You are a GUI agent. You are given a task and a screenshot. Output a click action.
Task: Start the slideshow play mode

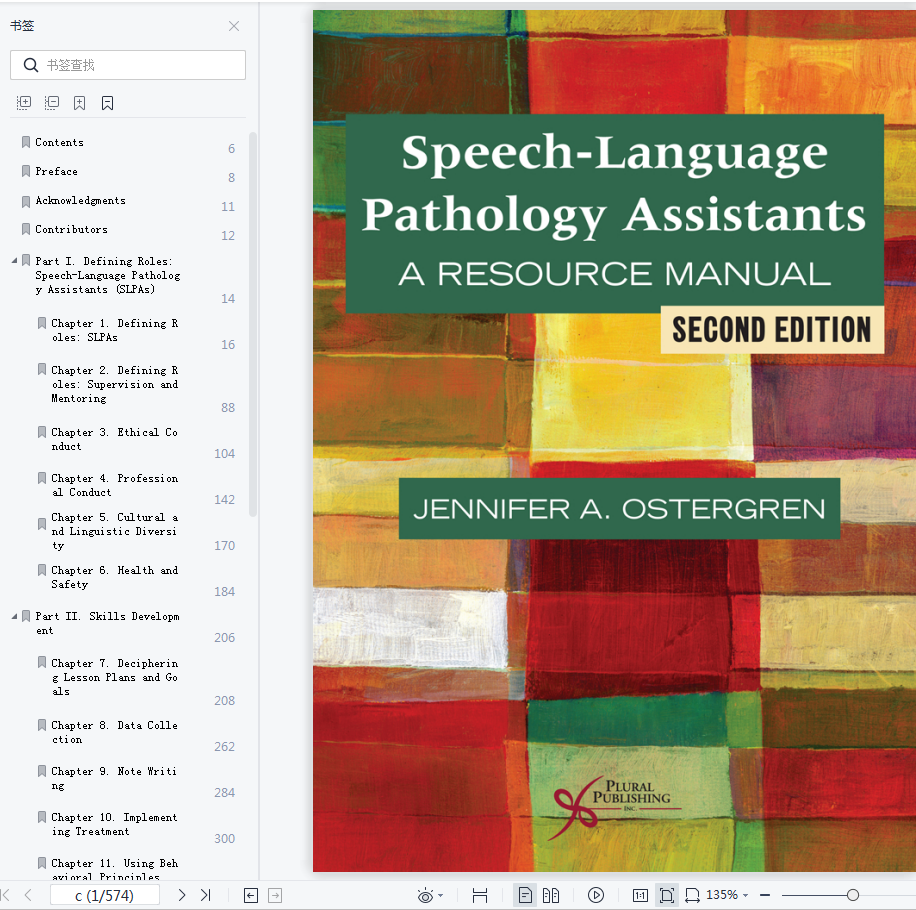pos(595,895)
